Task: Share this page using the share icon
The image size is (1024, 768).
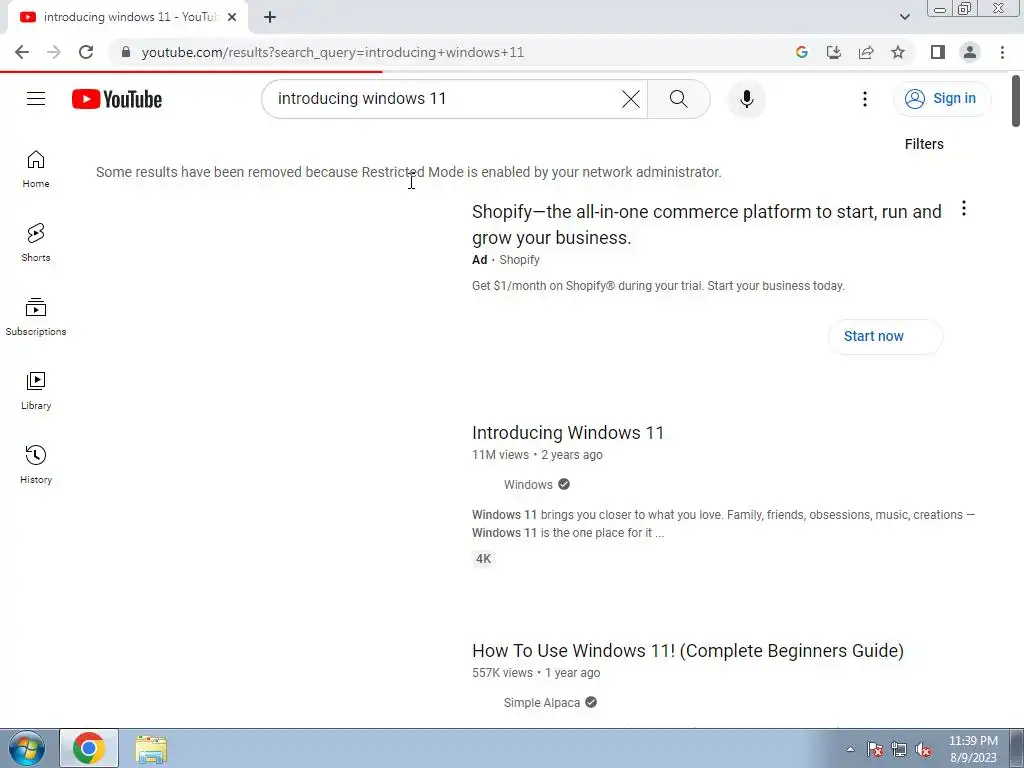Action: click(866, 52)
